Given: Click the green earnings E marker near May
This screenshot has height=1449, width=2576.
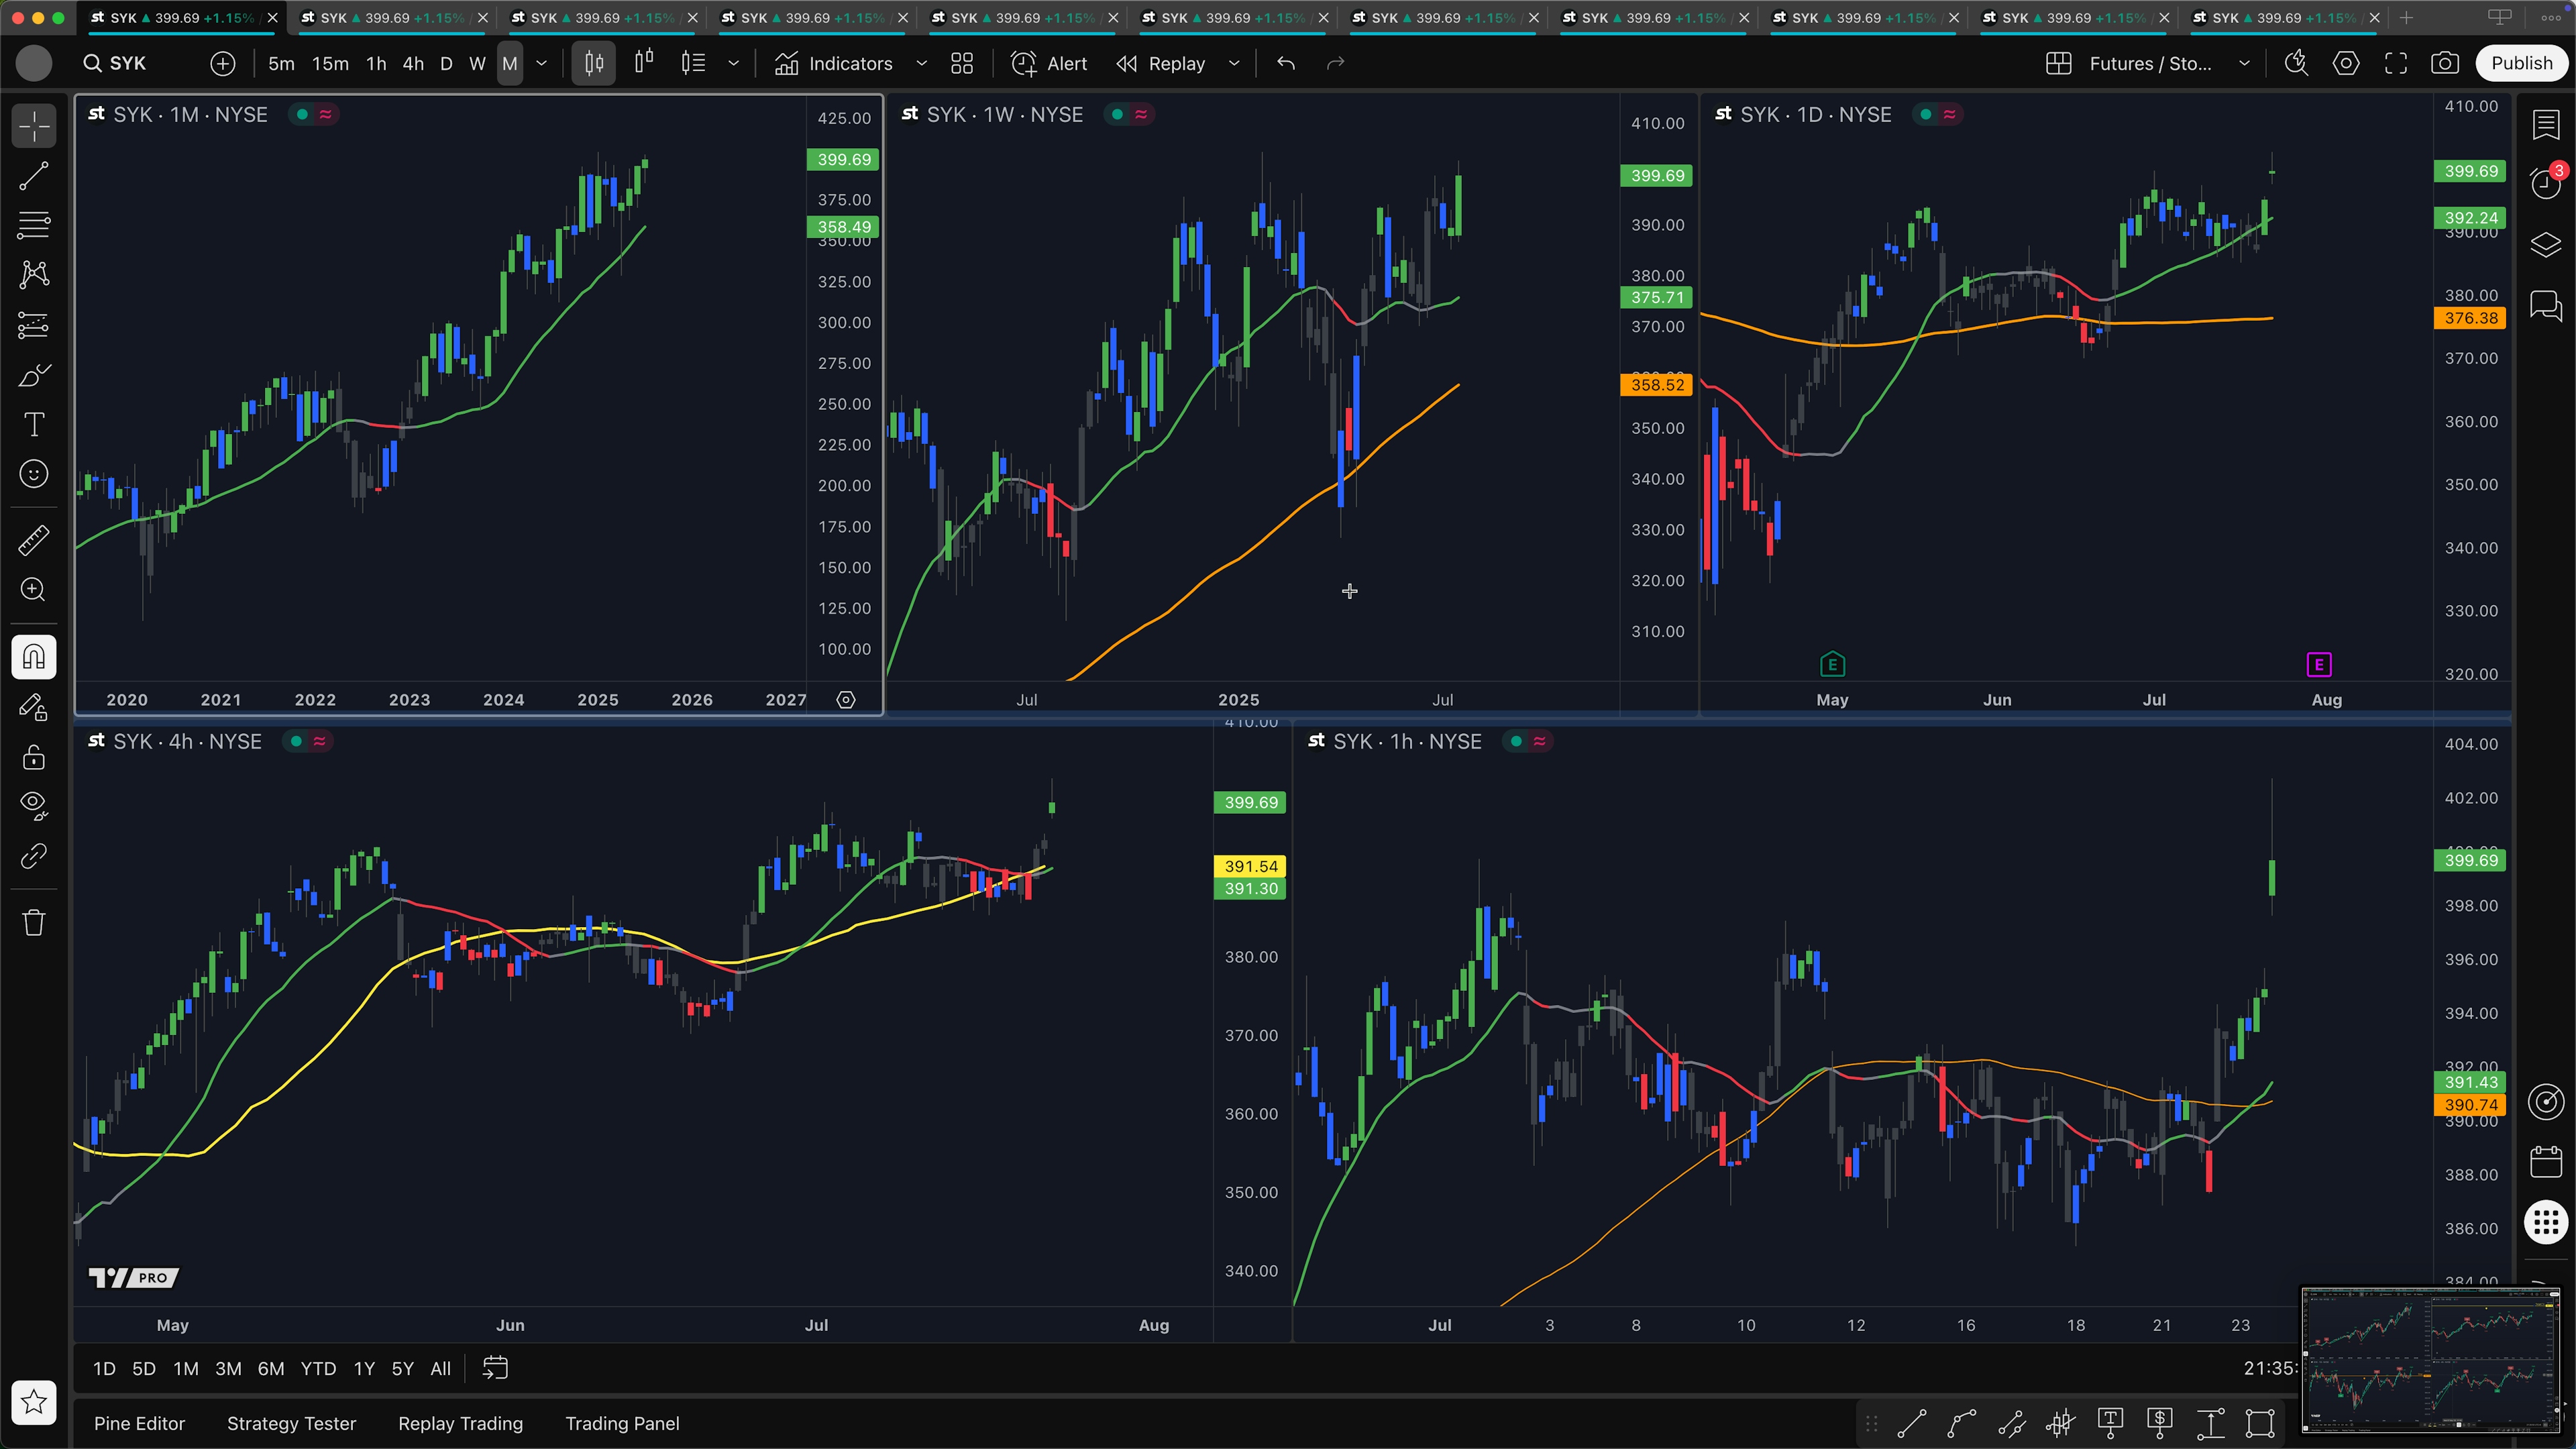Looking at the screenshot, I should pos(1832,664).
